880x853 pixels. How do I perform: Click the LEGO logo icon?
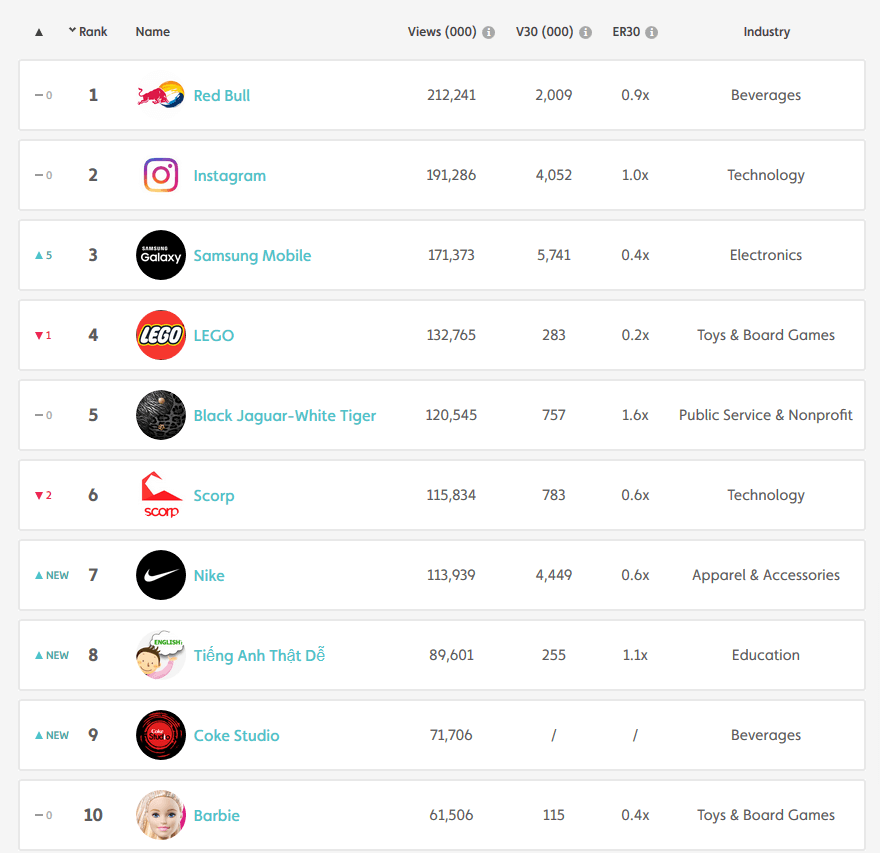tap(161, 335)
